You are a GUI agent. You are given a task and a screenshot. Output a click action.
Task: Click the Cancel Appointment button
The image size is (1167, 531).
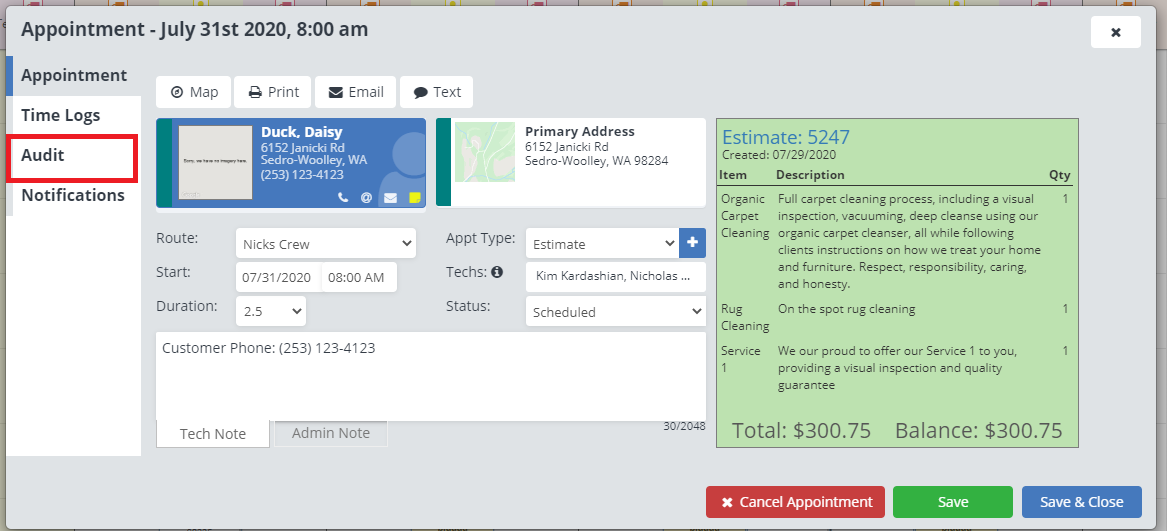point(795,502)
